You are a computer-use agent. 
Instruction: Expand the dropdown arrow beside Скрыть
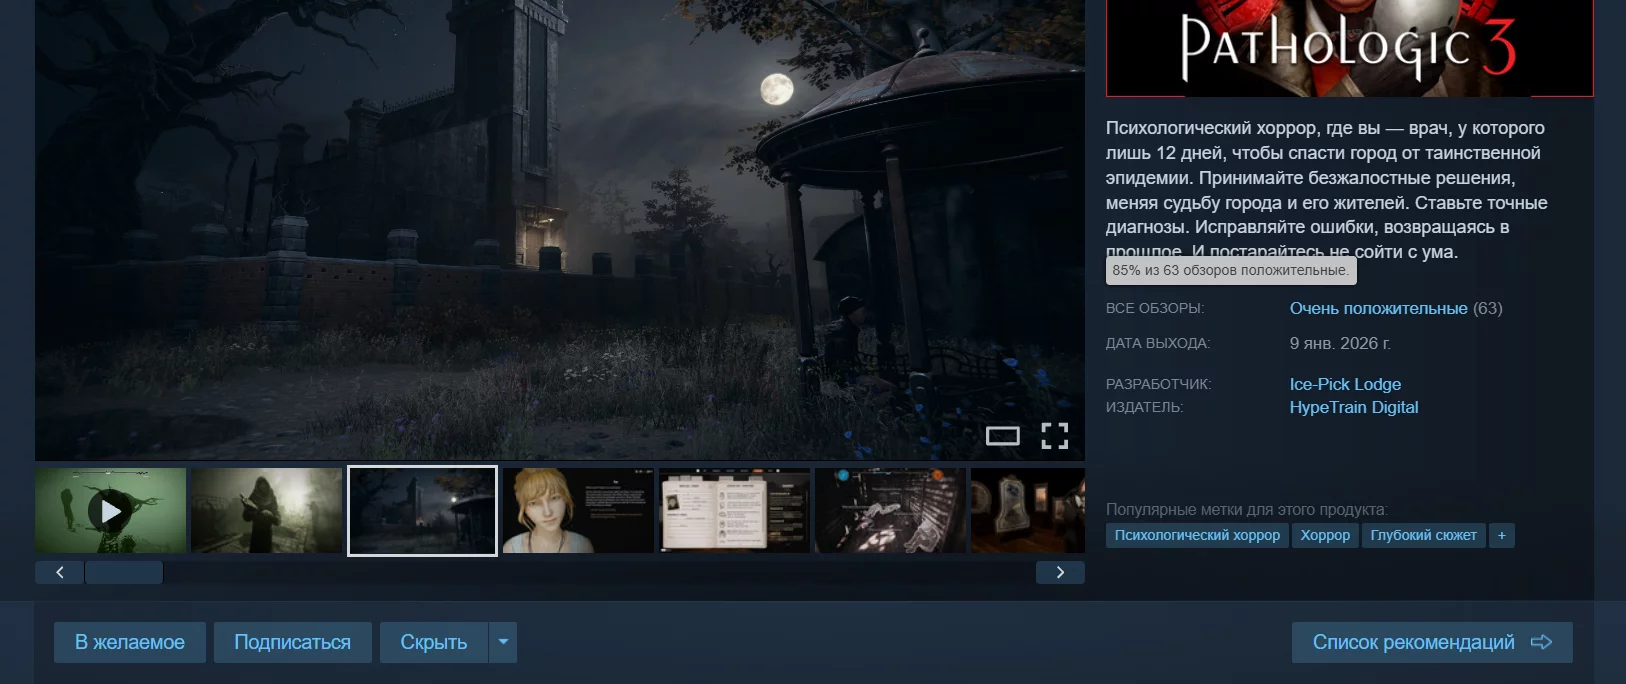(503, 642)
